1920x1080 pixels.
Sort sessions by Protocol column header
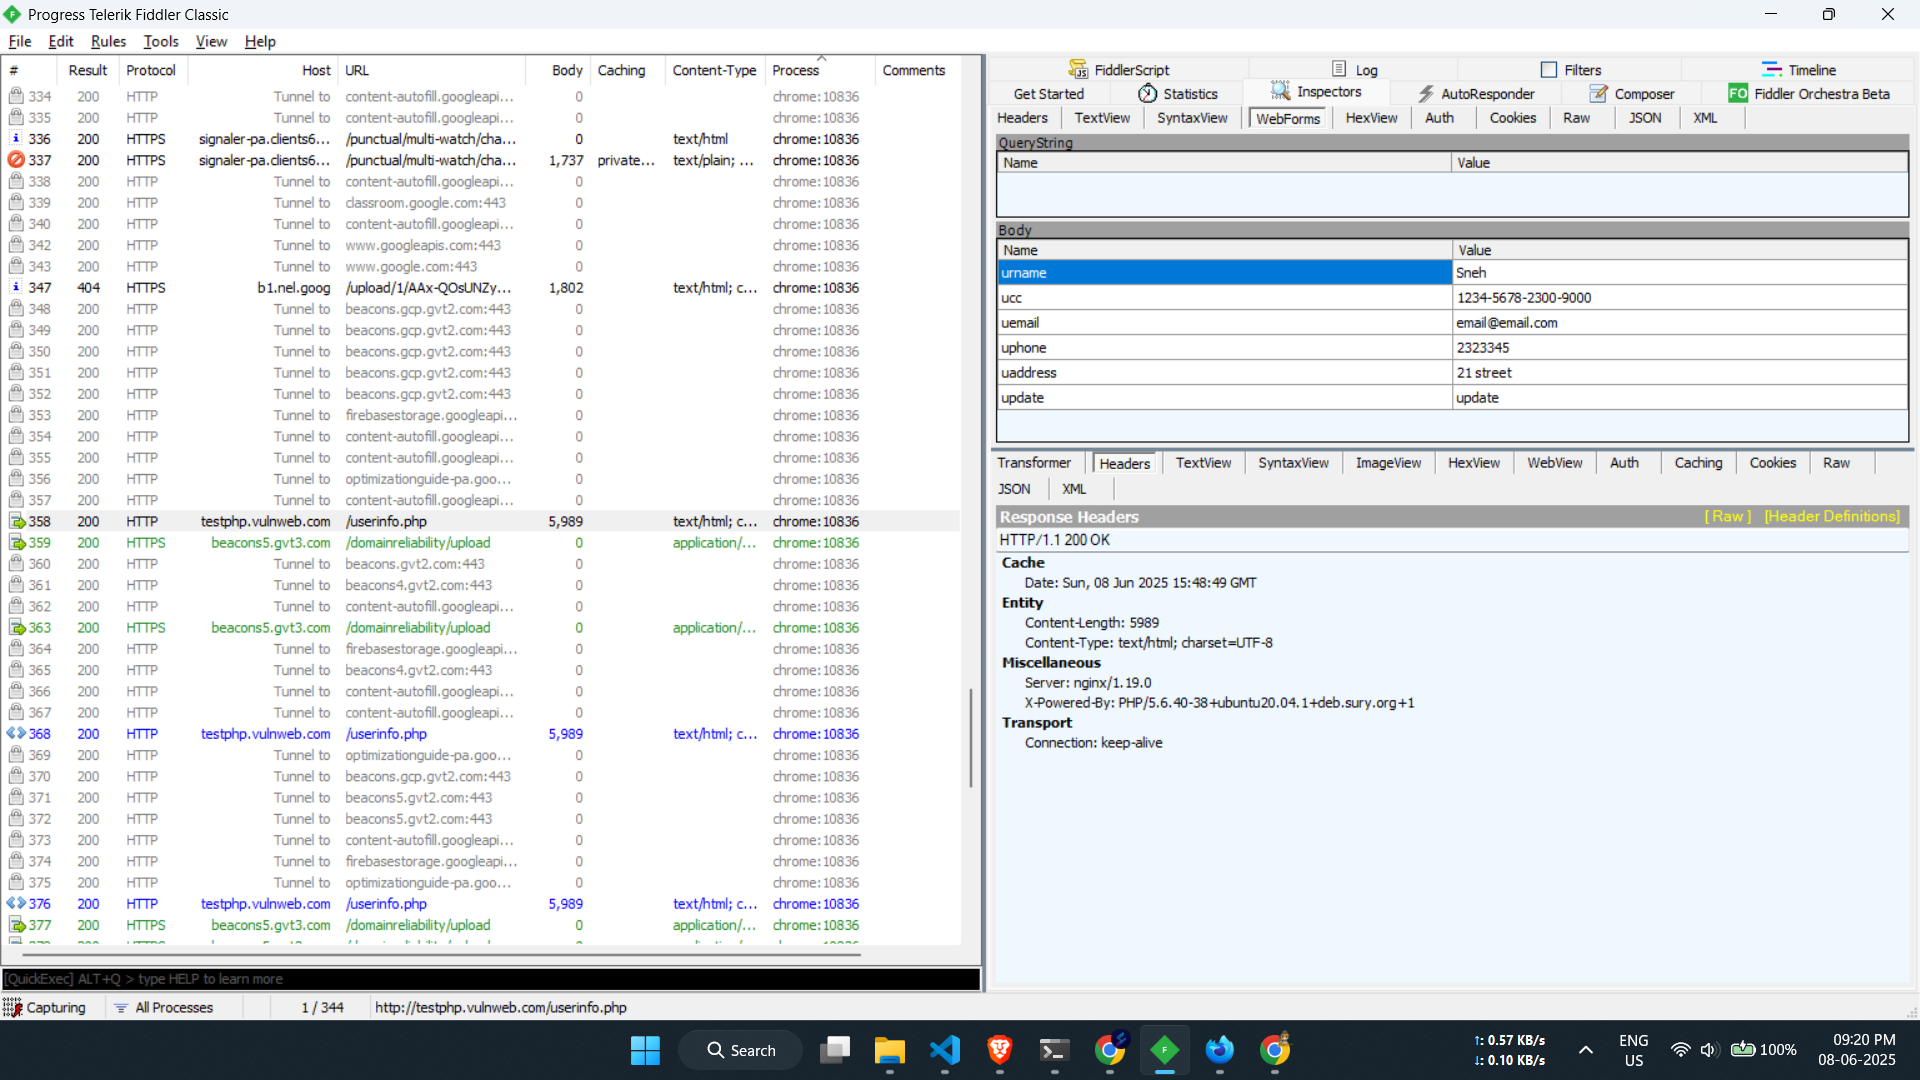151,70
